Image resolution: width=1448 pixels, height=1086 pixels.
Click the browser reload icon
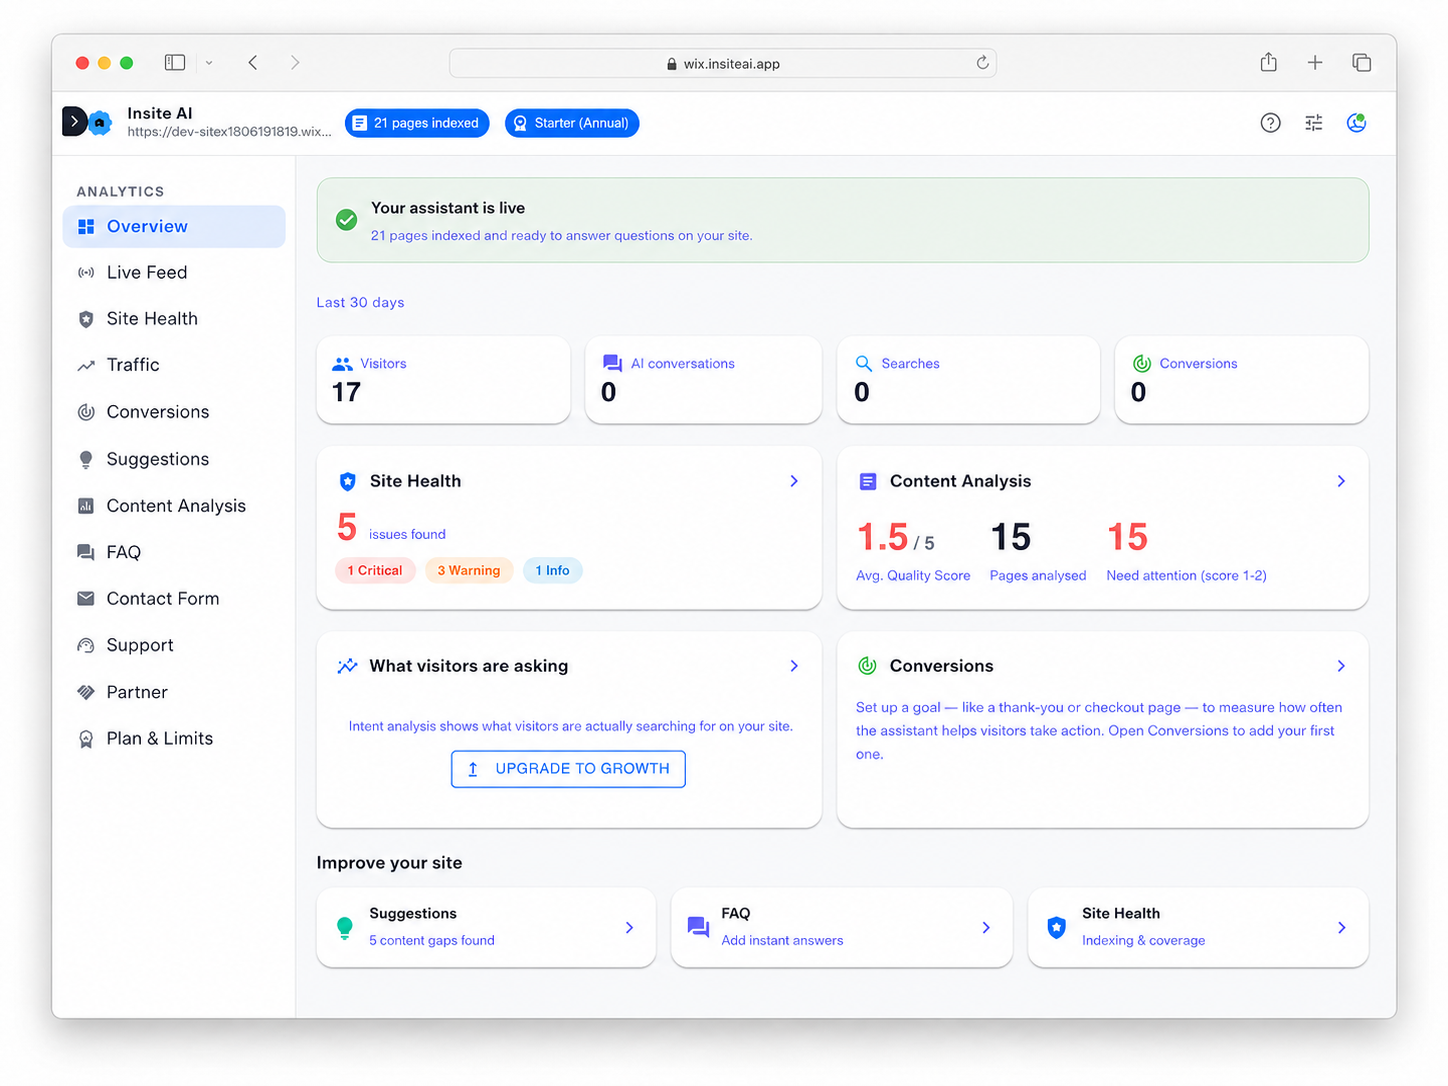coord(982,63)
